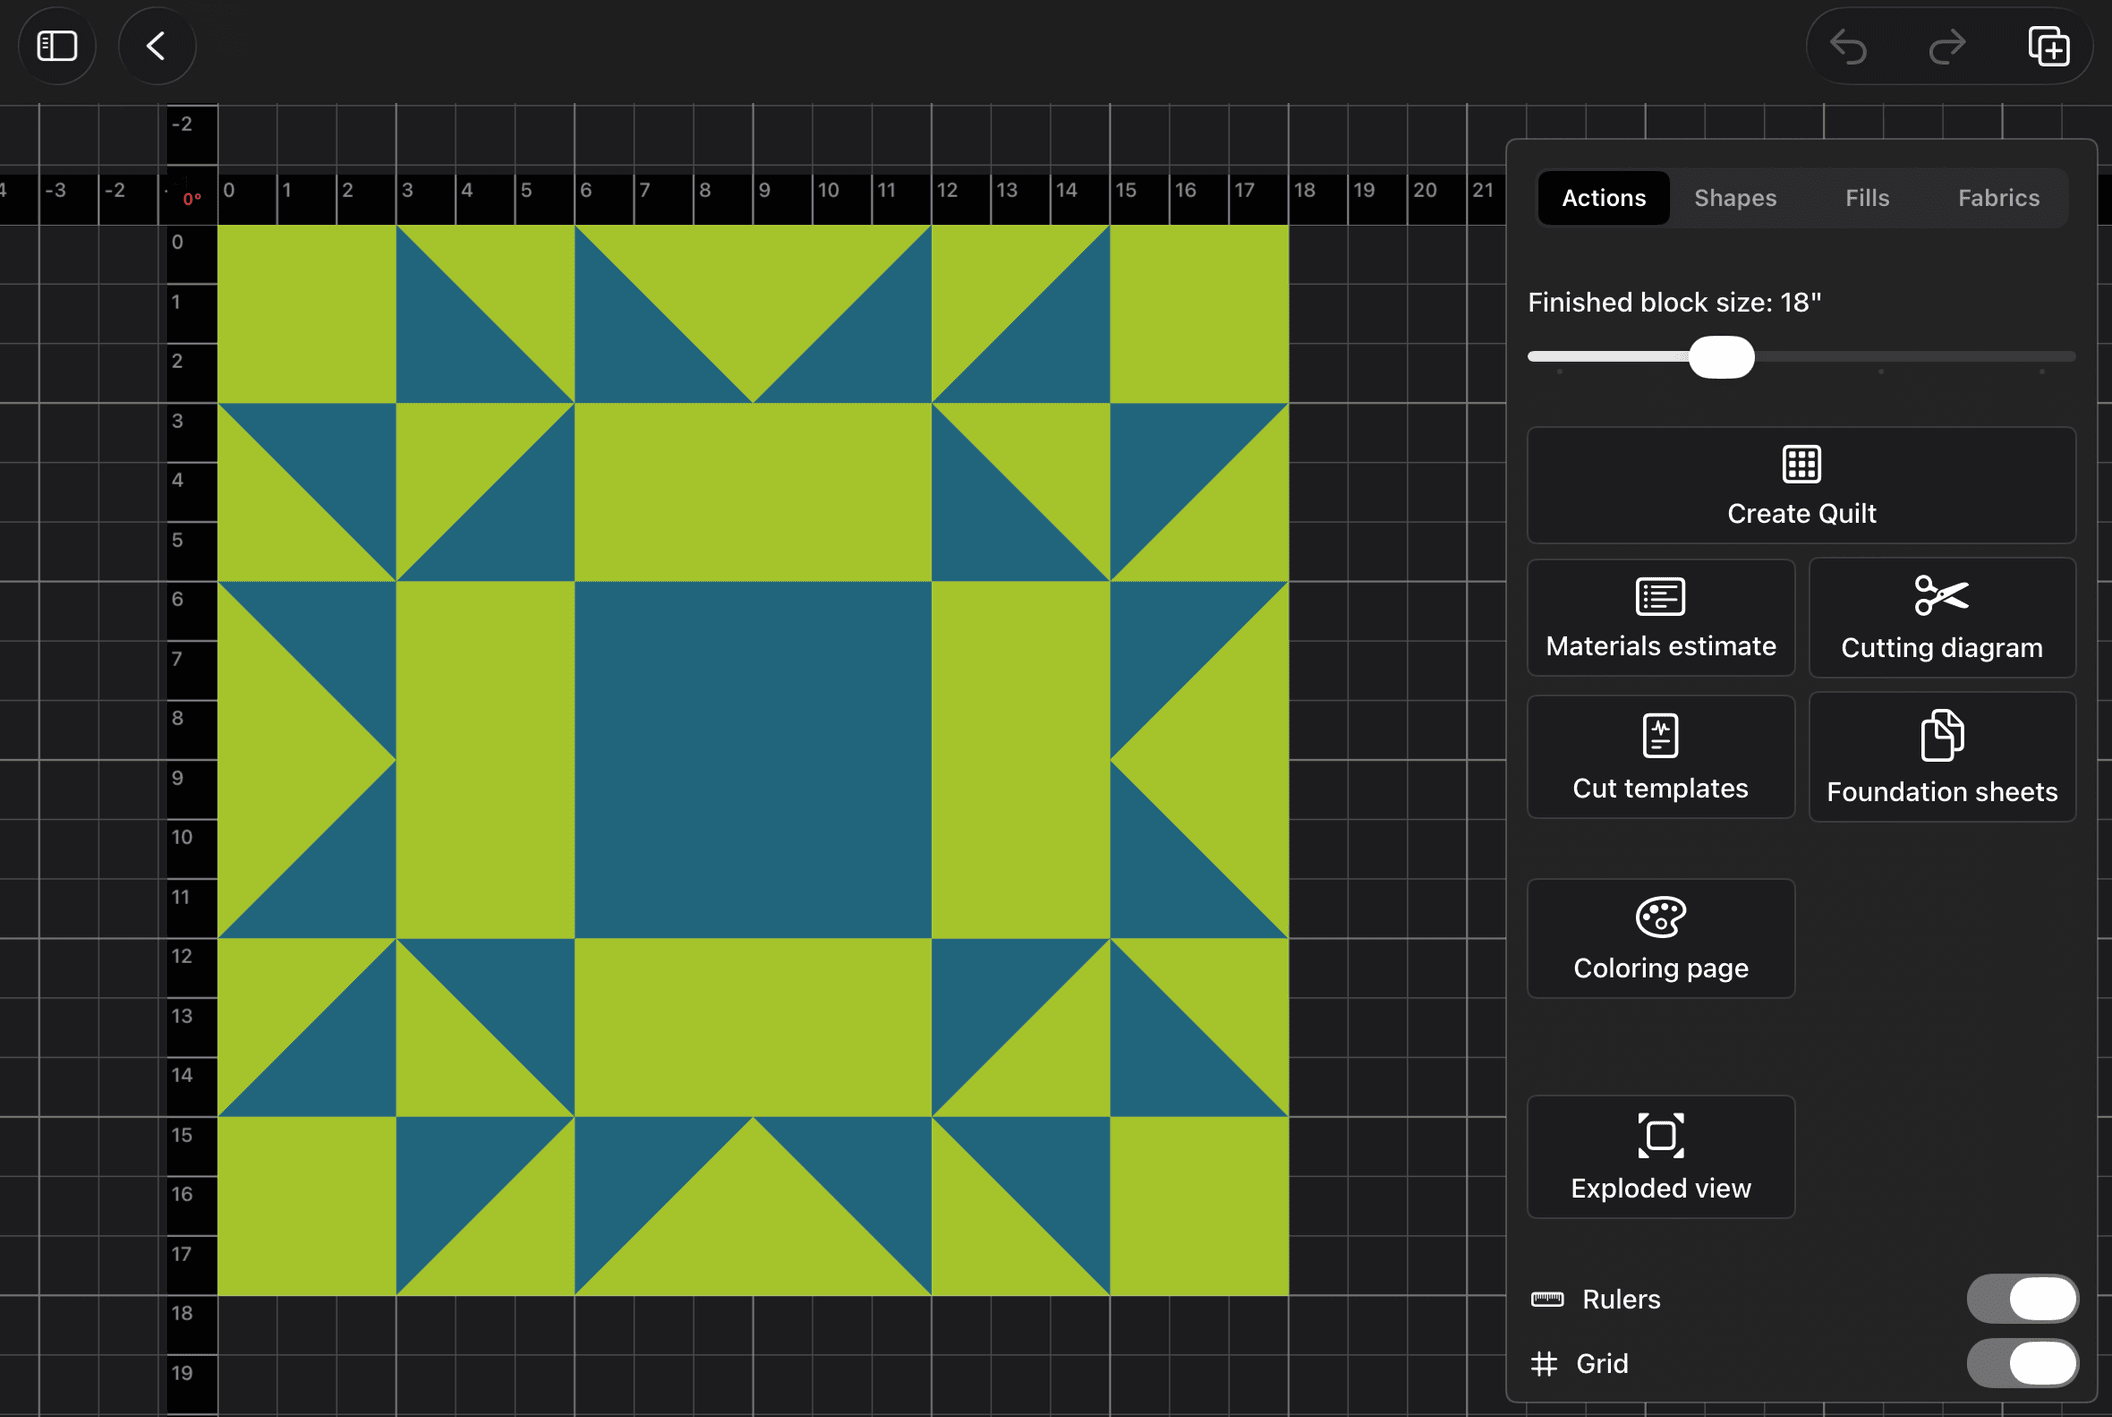Go back with the chevron arrow
The image size is (2112, 1417).
(156, 46)
